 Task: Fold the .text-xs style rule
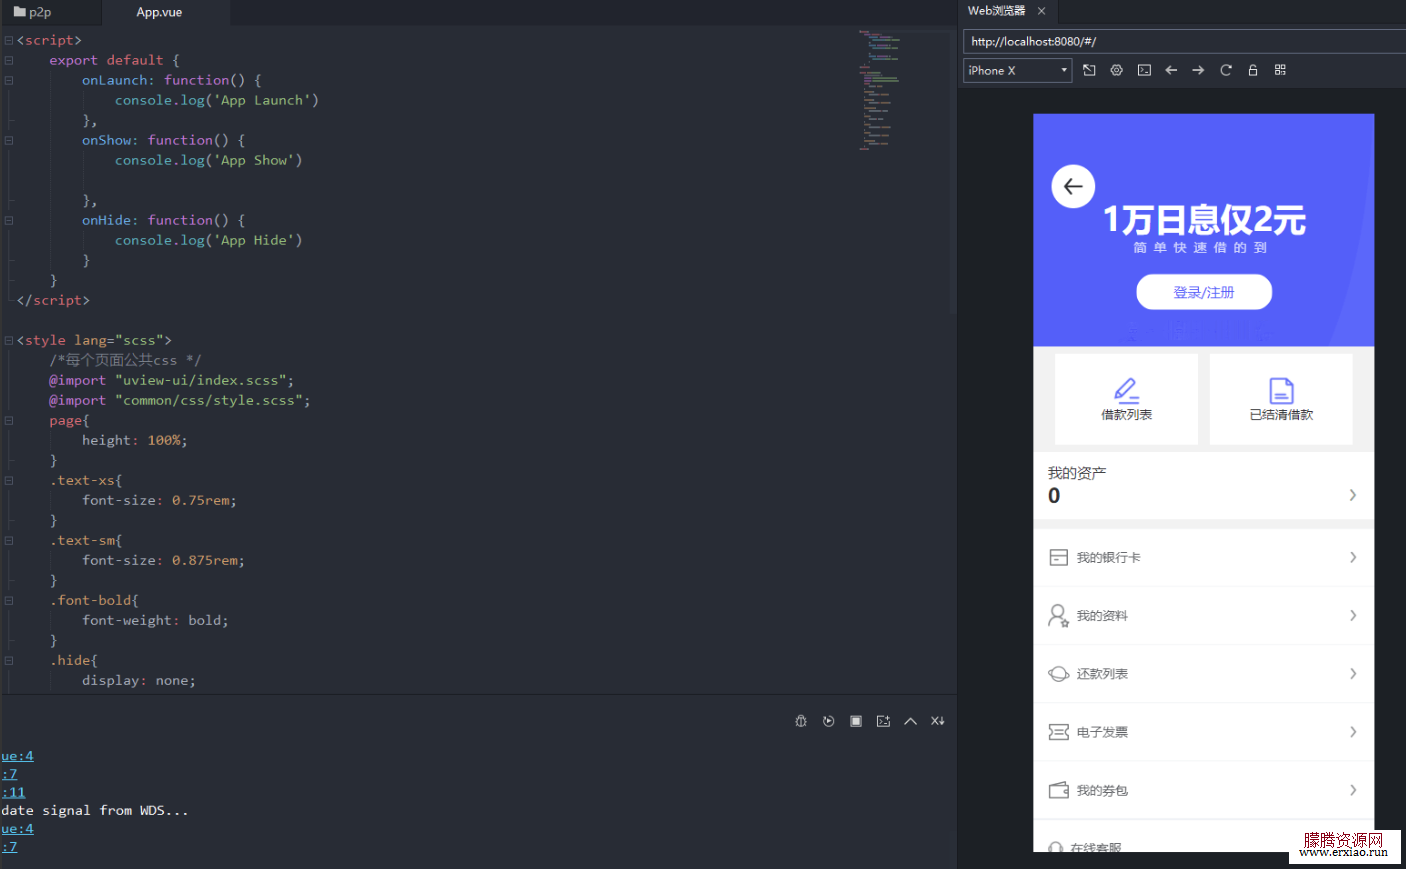(8, 480)
